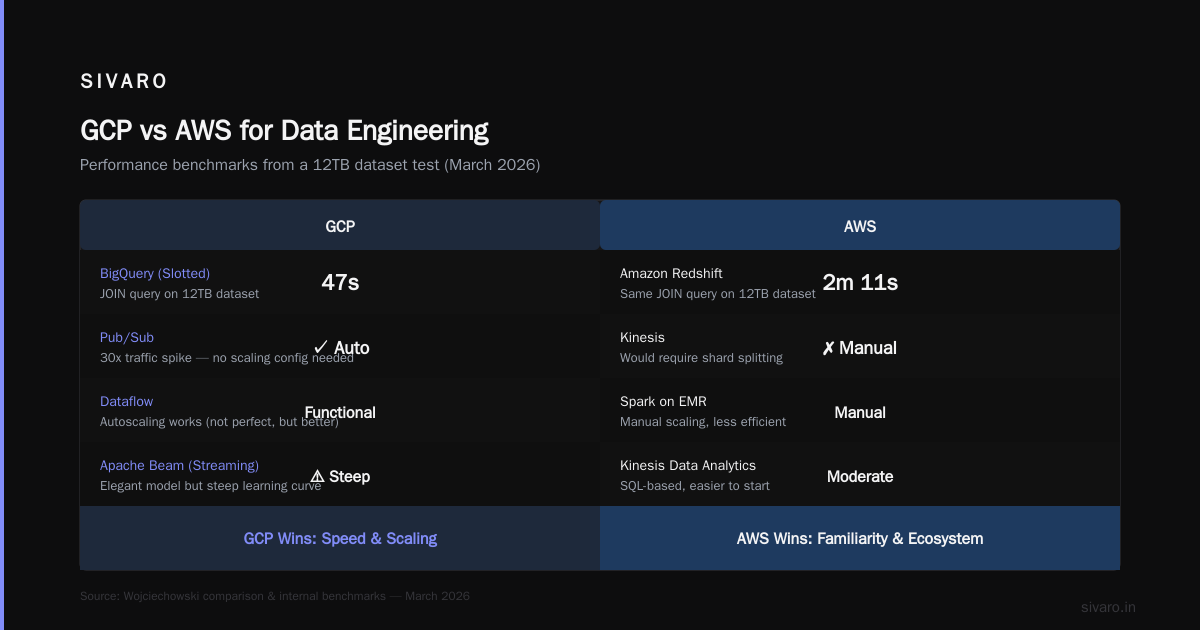Click the Pub/Sub service link
Viewport: 1200px width, 630px height.
coord(127,337)
